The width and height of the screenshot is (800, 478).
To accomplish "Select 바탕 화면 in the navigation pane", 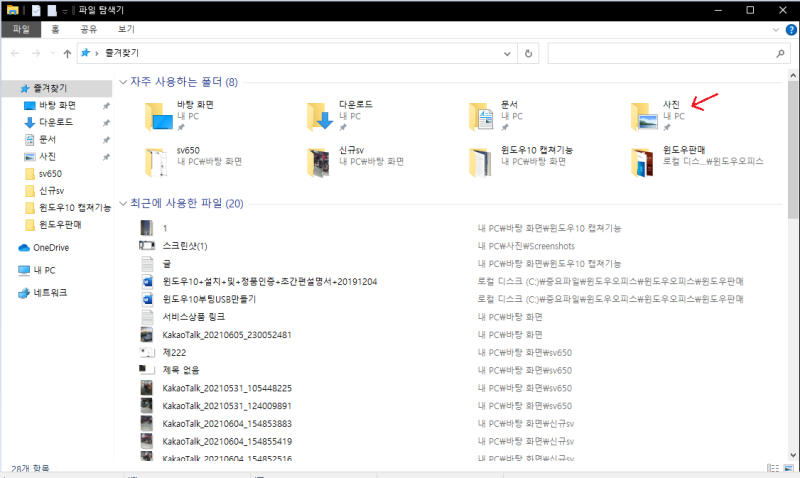I will (x=56, y=106).
